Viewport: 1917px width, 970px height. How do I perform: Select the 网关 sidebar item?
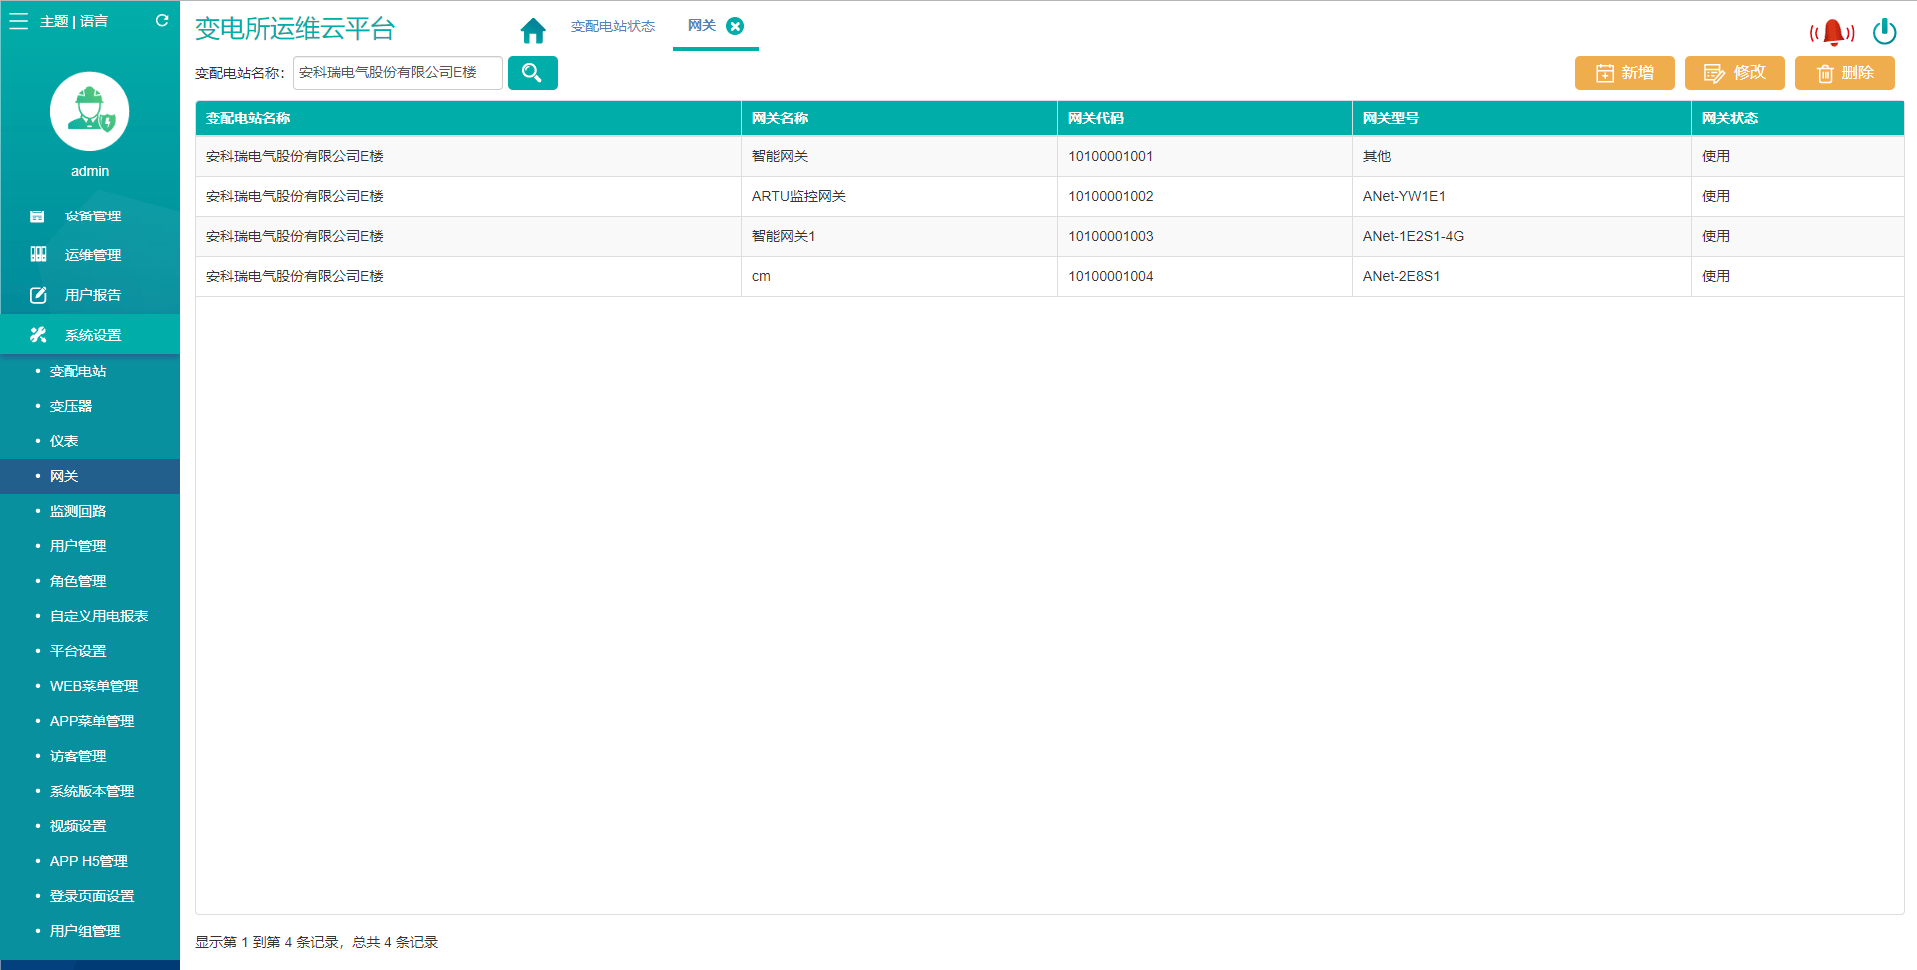click(x=90, y=476)
